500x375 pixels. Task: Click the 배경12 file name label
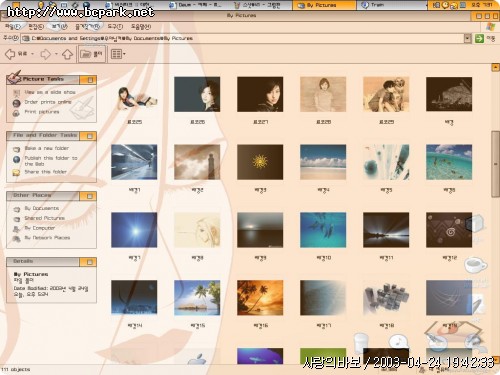[x=449, y=258]
